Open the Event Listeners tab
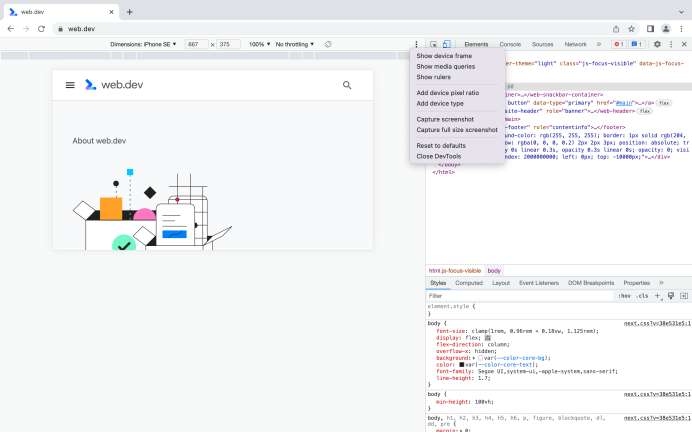The width and height of the screenshot is (692, 432). point(539,283)
